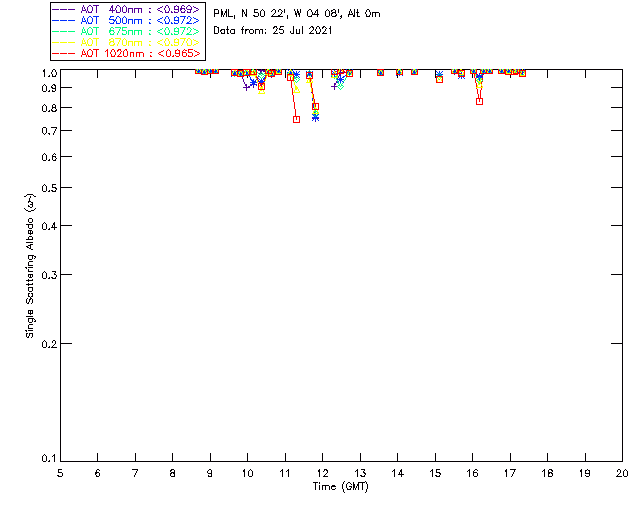Click the y-axis tick label 0.2

pos(49,344)
